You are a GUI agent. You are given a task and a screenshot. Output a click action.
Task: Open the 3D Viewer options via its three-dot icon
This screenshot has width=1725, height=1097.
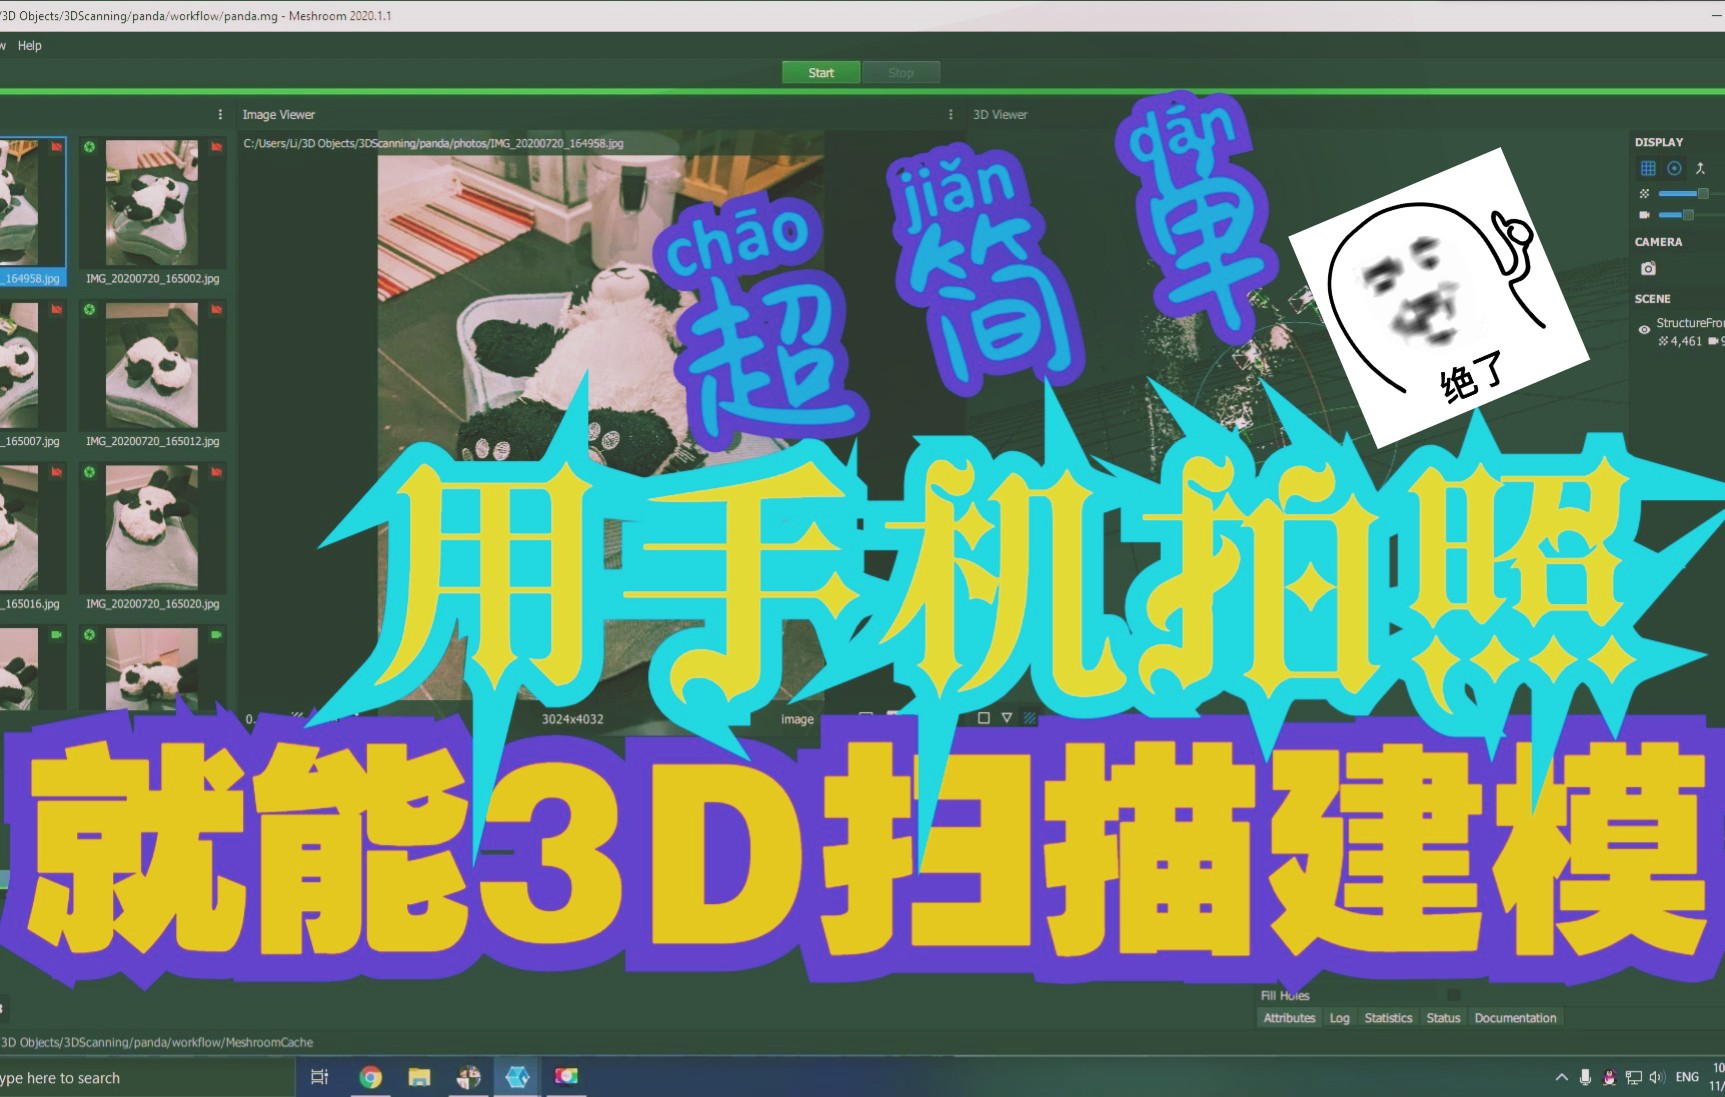[950, 114]
